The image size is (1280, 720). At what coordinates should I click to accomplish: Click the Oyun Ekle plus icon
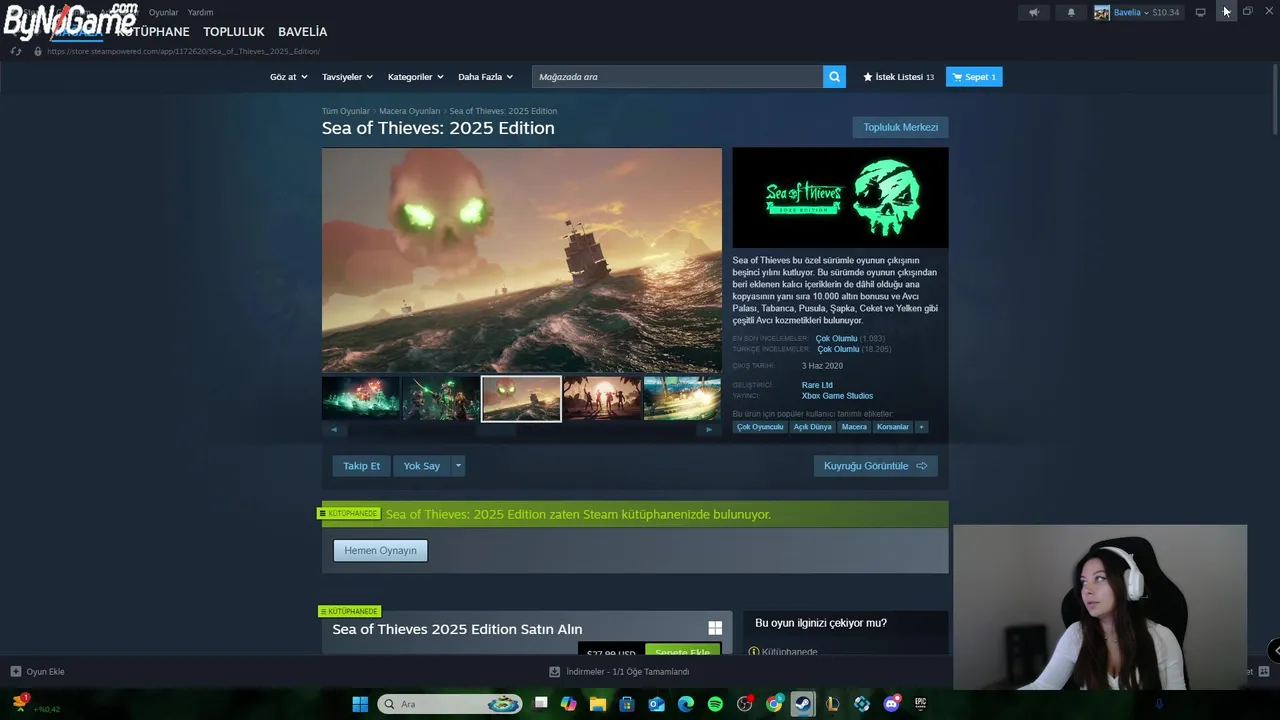click(16, 671)
